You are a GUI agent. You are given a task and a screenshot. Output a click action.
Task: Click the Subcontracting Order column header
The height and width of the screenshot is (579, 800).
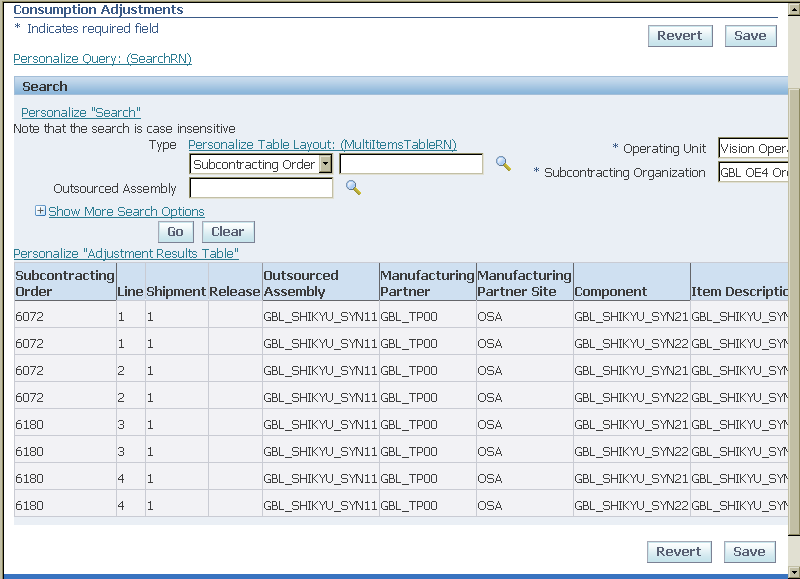coord(65,283)
